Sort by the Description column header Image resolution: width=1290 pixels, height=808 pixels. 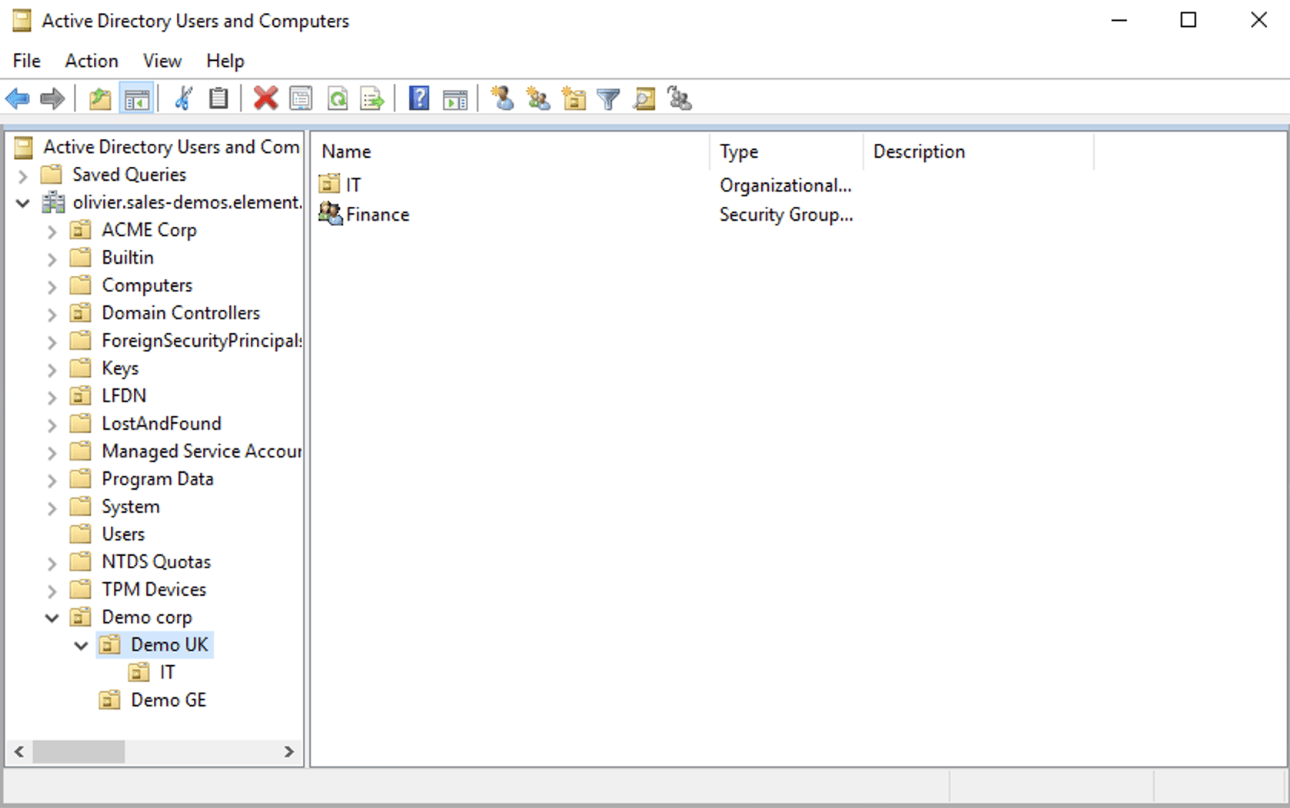tap(978, 151)
